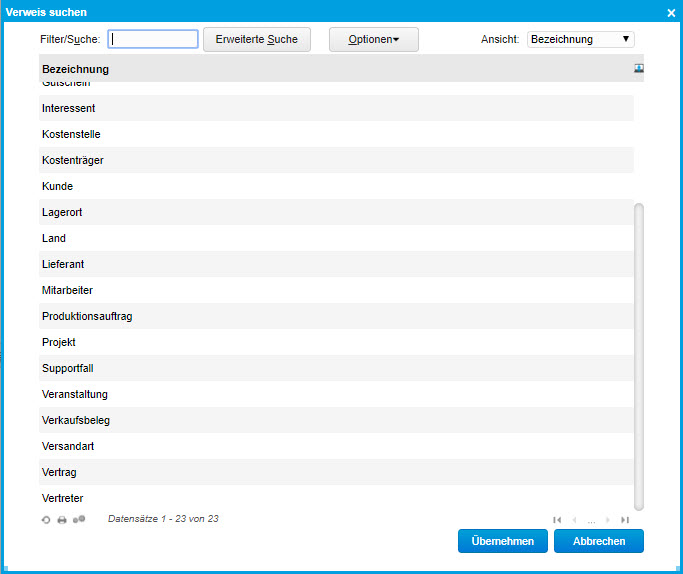
Task: Select the Lieferant row
Action: pos(63,264)
